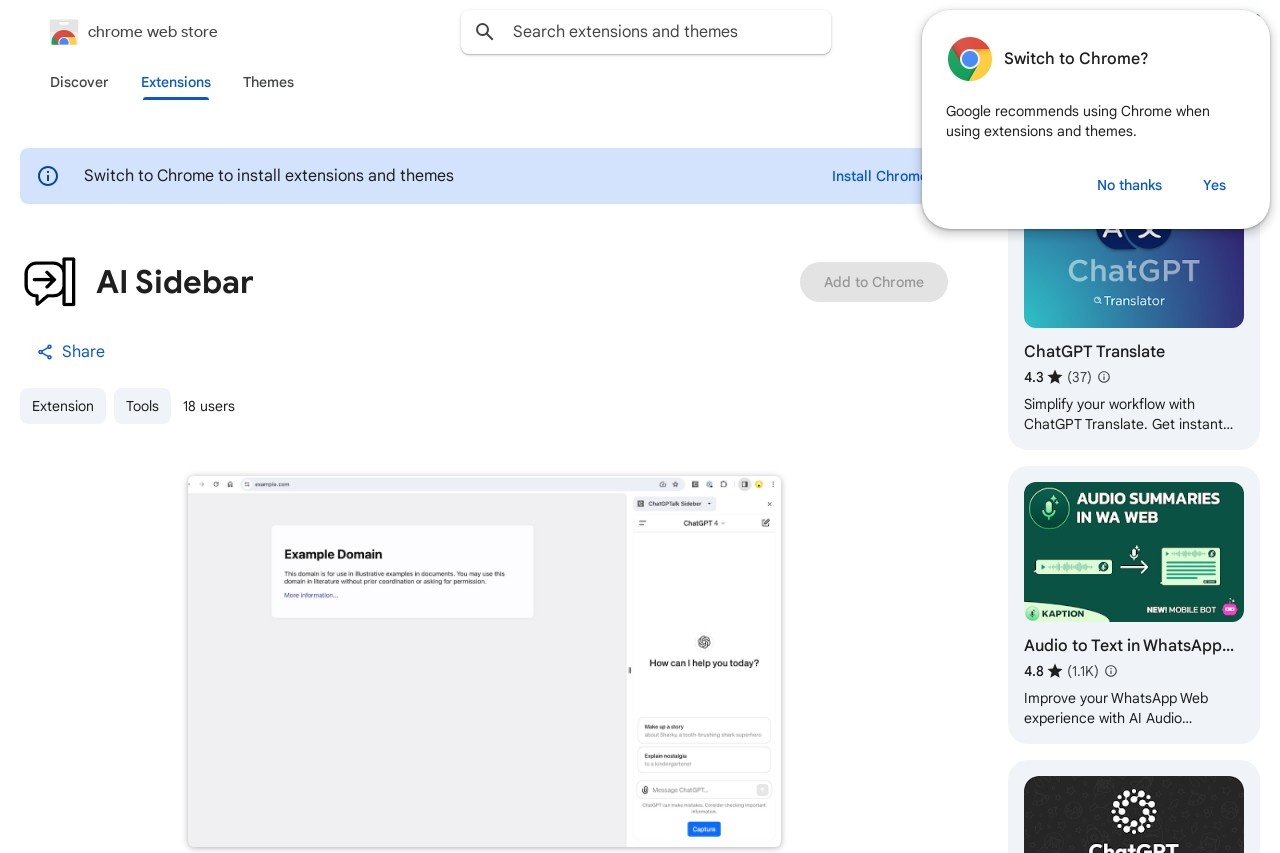Open the AI Sidebar screenshot preview
The width and height of the screenshot is (1280, 853).
click(x=484, y=661)
